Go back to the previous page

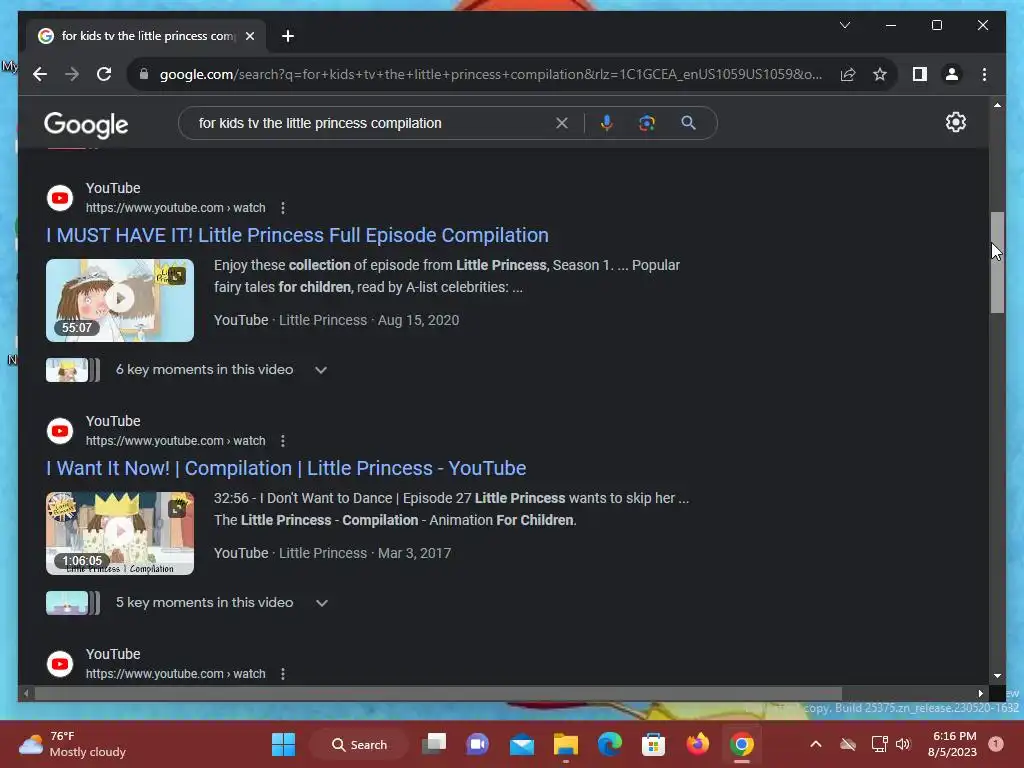40,74
